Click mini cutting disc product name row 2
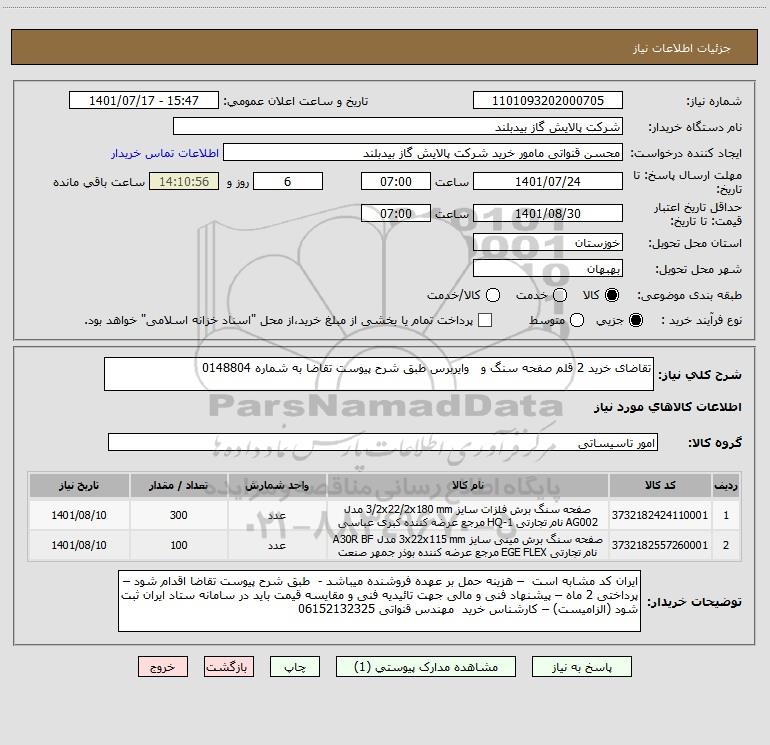 coord(468,545)
